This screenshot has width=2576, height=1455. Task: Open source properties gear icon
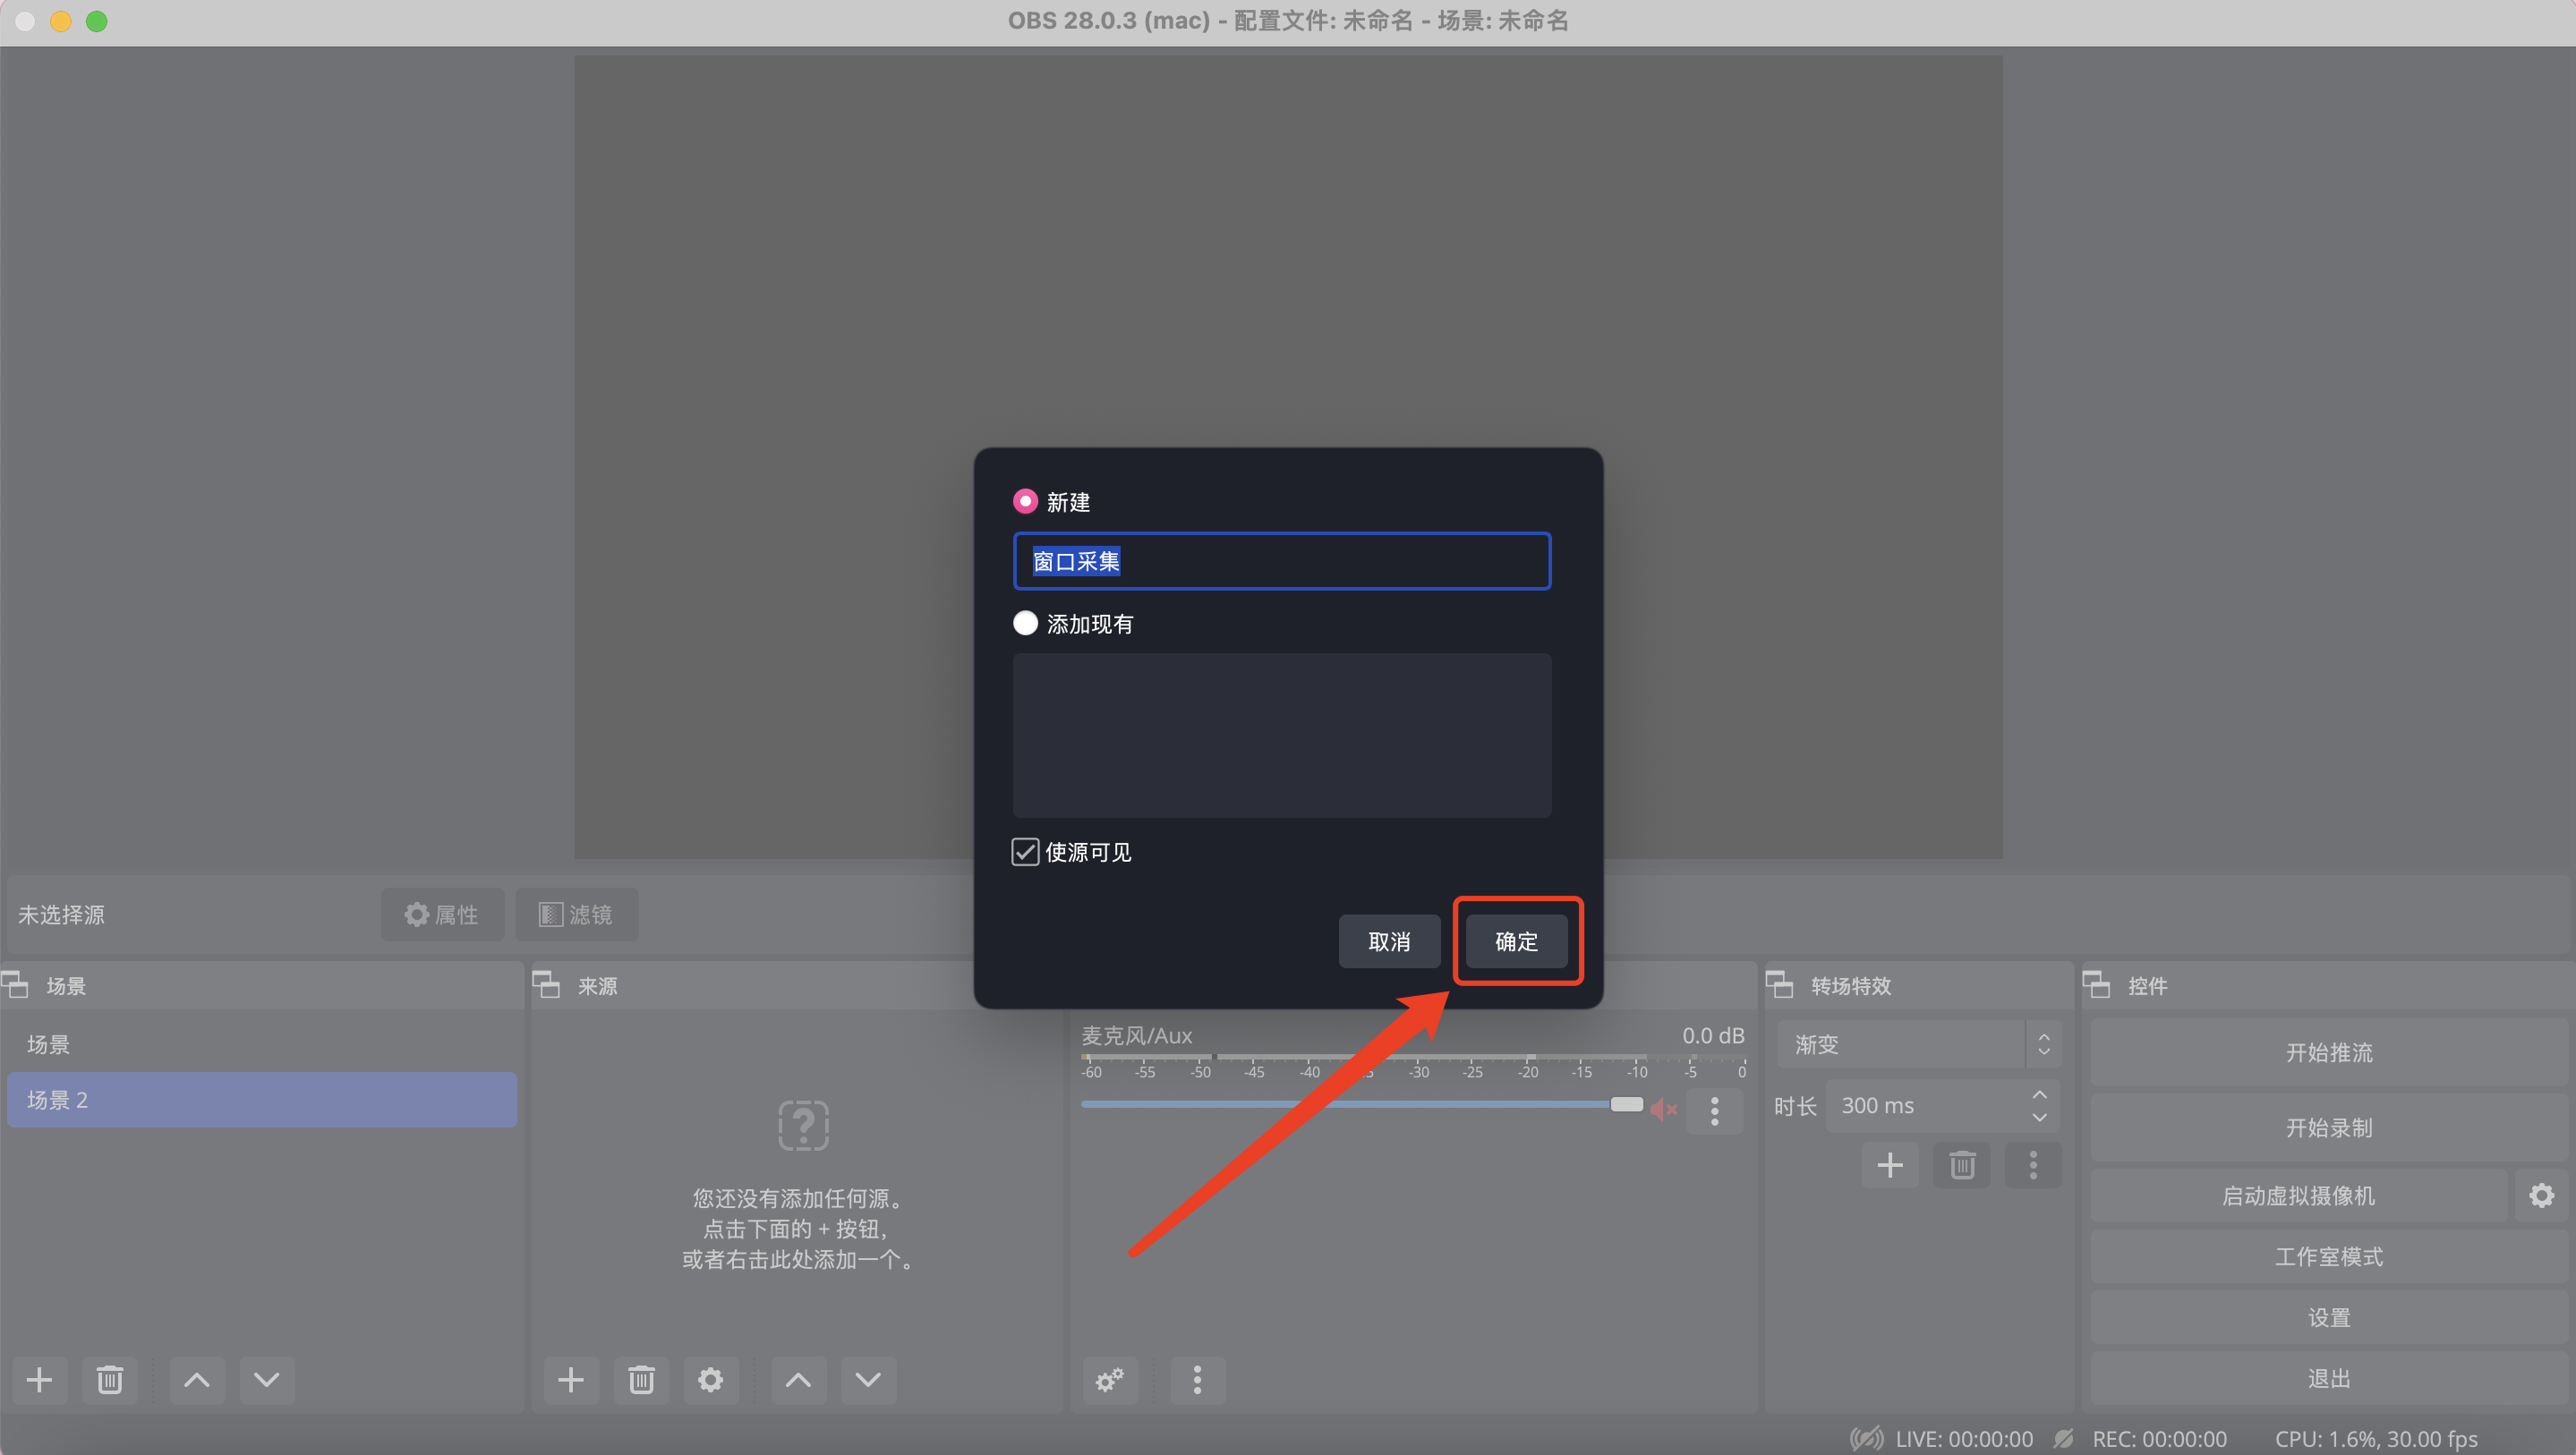pos(710,1380)
